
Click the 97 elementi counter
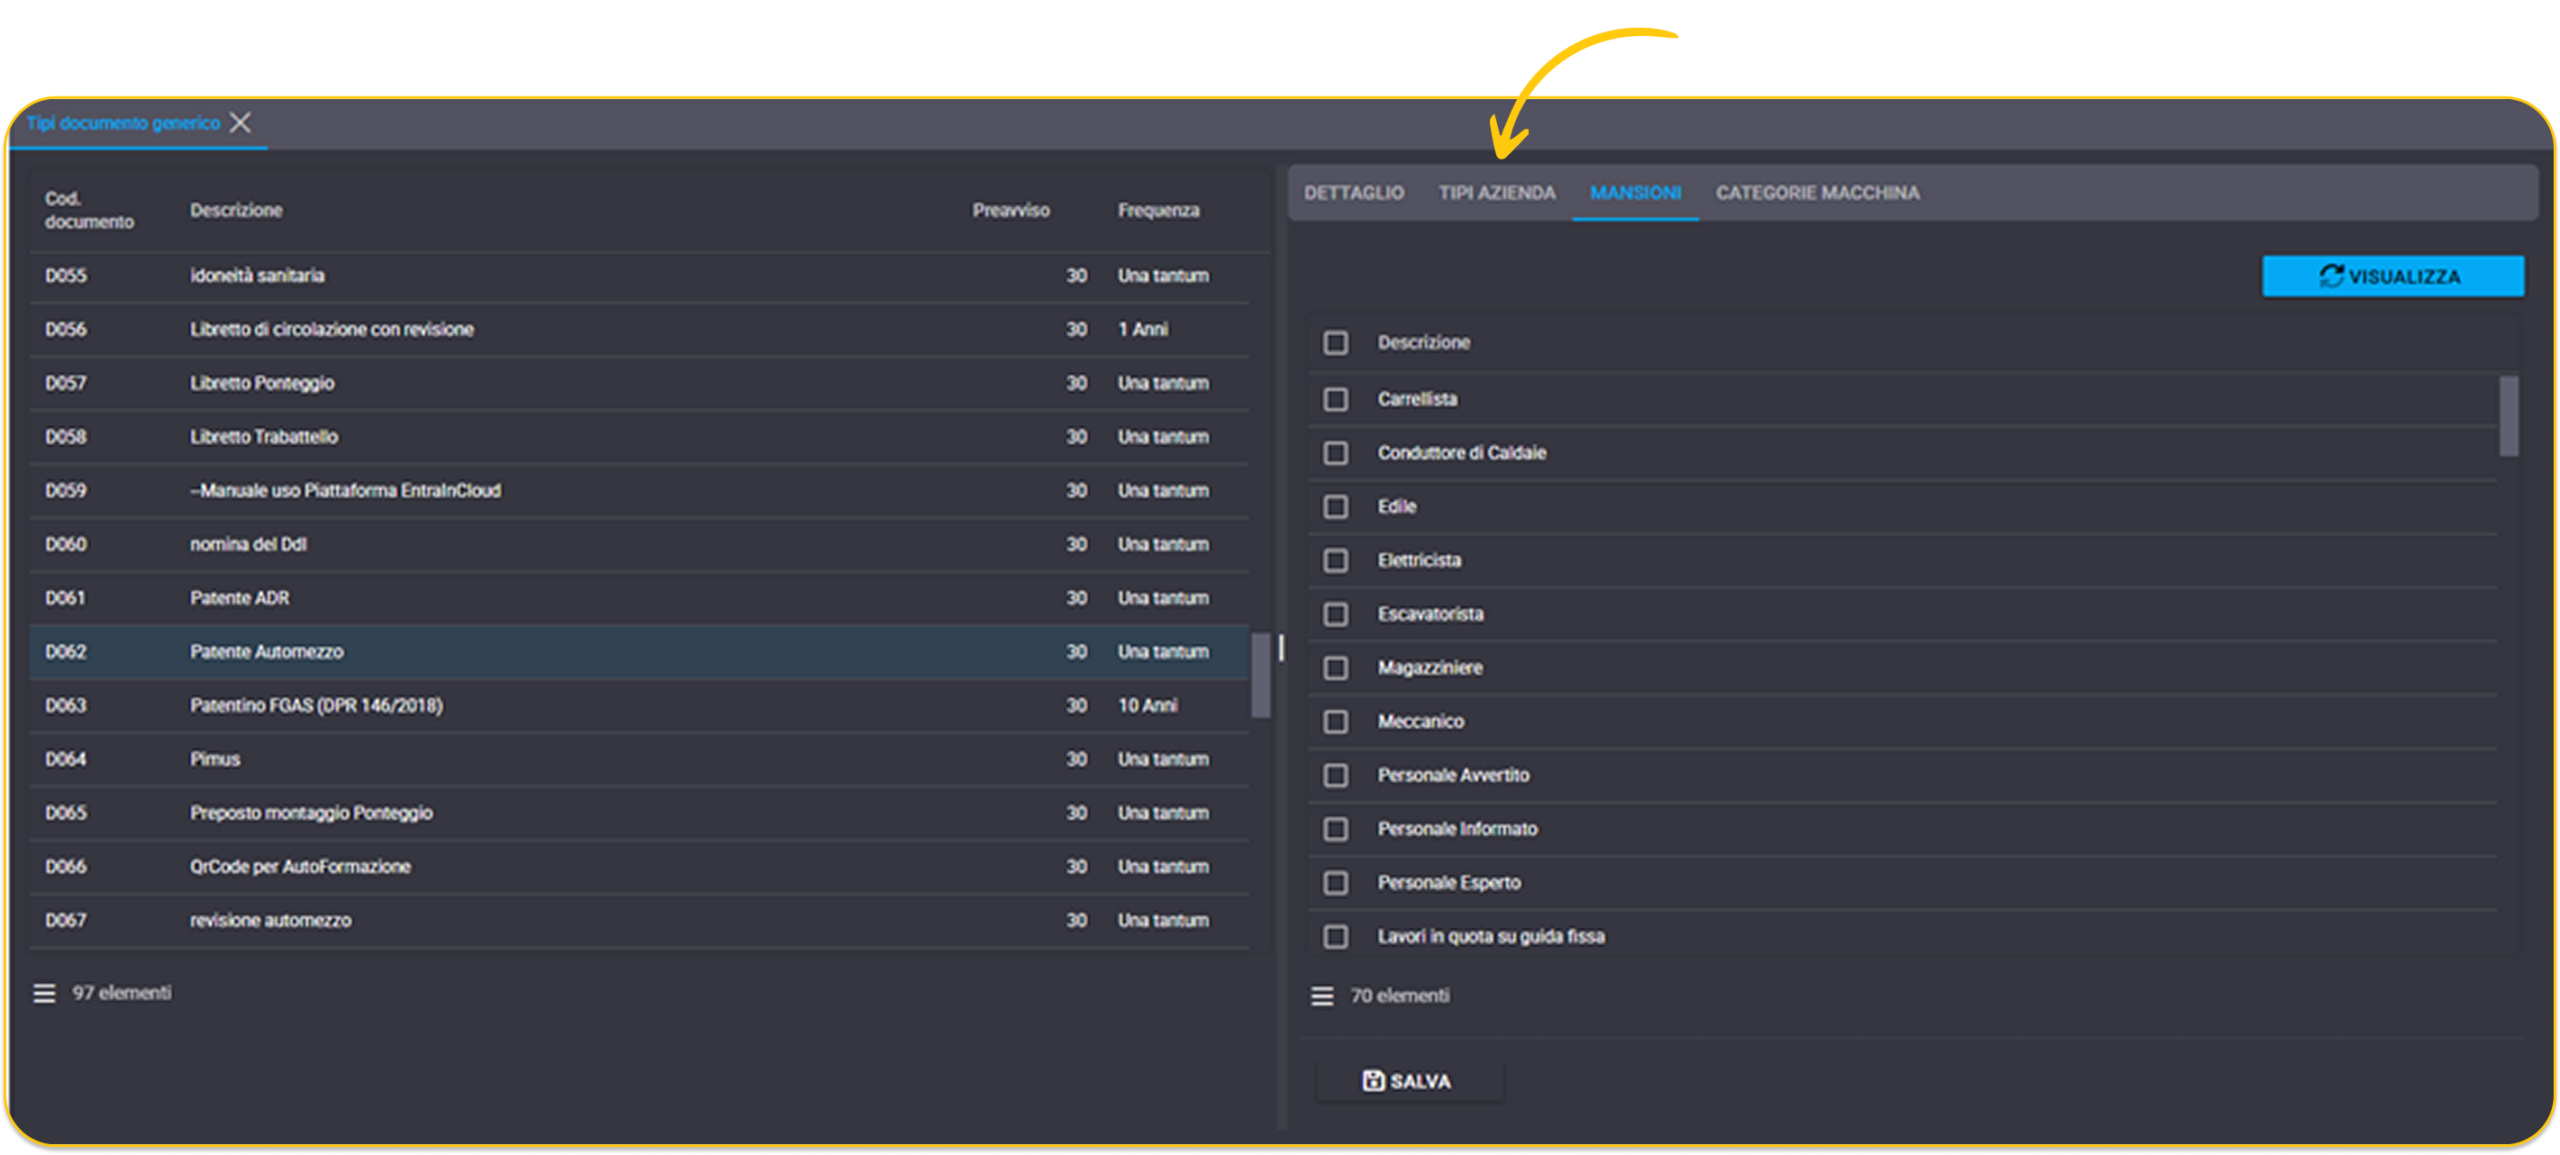pyautogui.click(x=121, y=993)
